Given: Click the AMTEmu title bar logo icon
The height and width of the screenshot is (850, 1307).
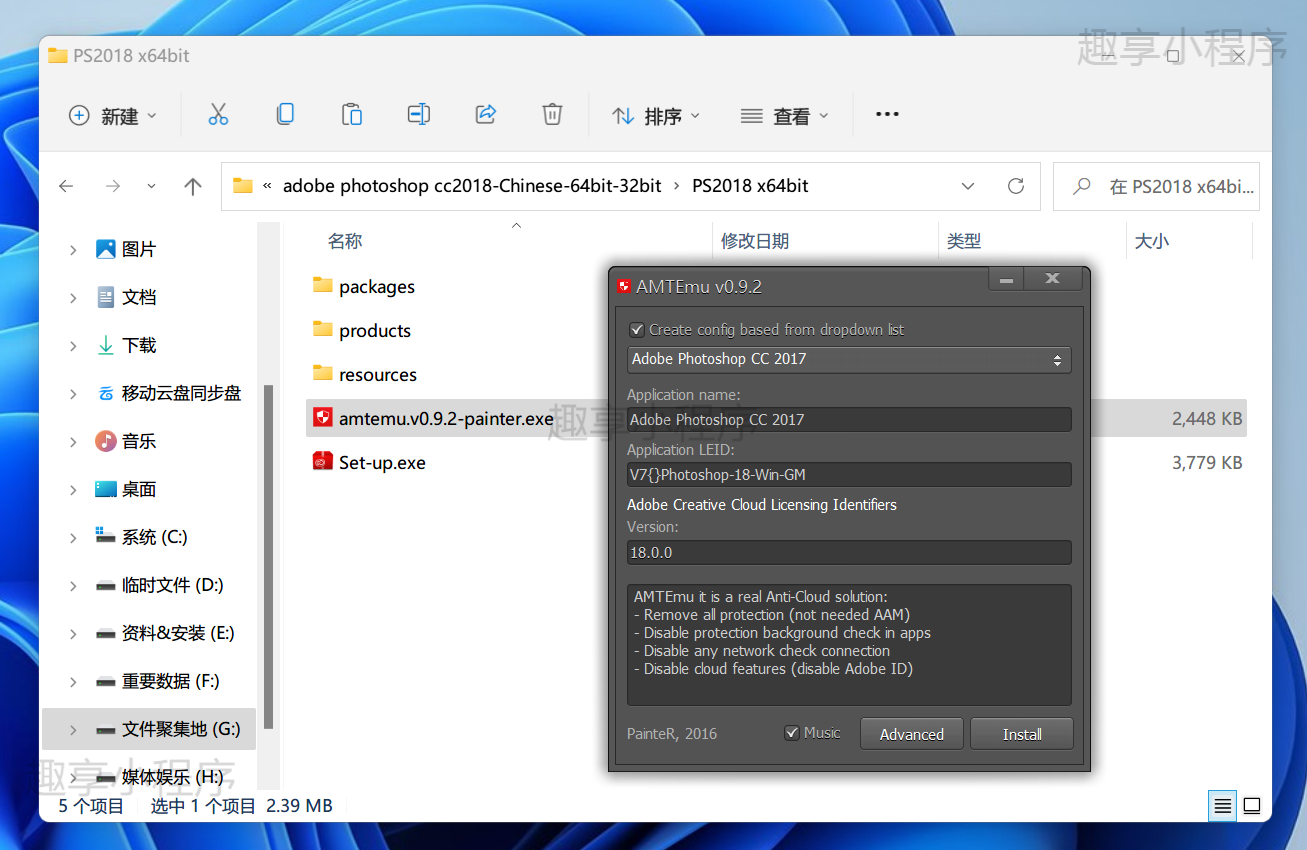Looking at the screenshot, I should 625,286.
